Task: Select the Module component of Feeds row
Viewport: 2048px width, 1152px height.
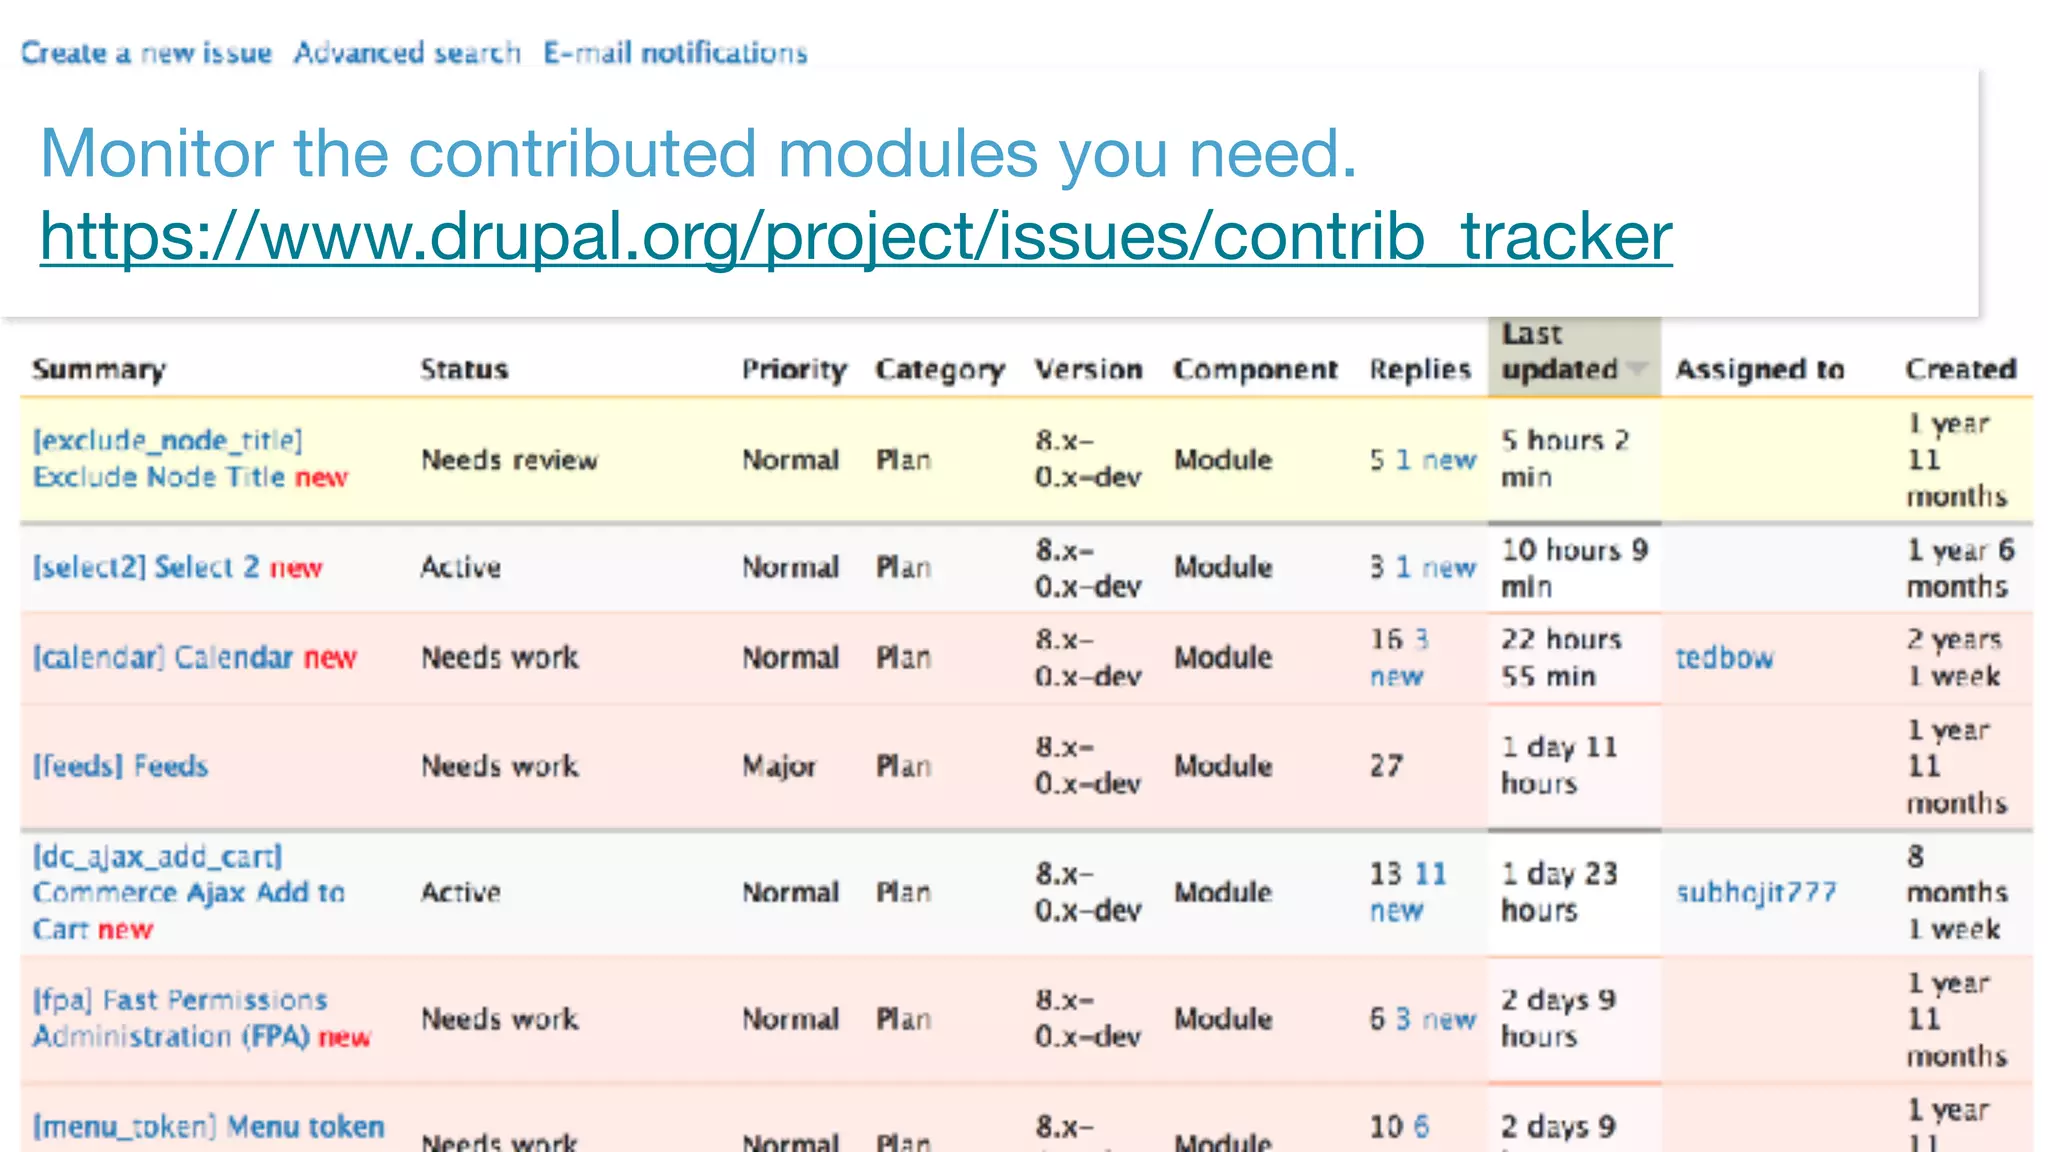Action: [1223, 766]
